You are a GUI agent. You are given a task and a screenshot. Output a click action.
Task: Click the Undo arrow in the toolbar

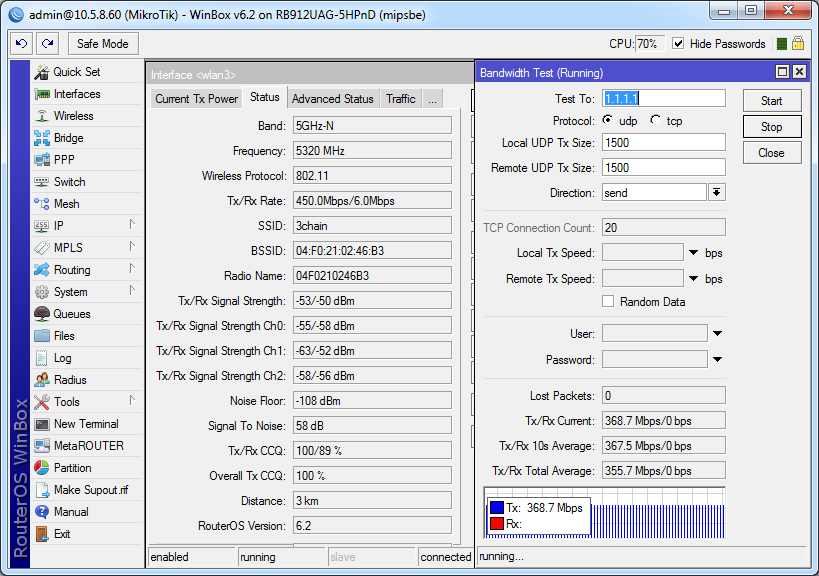[x=21, y=43]
